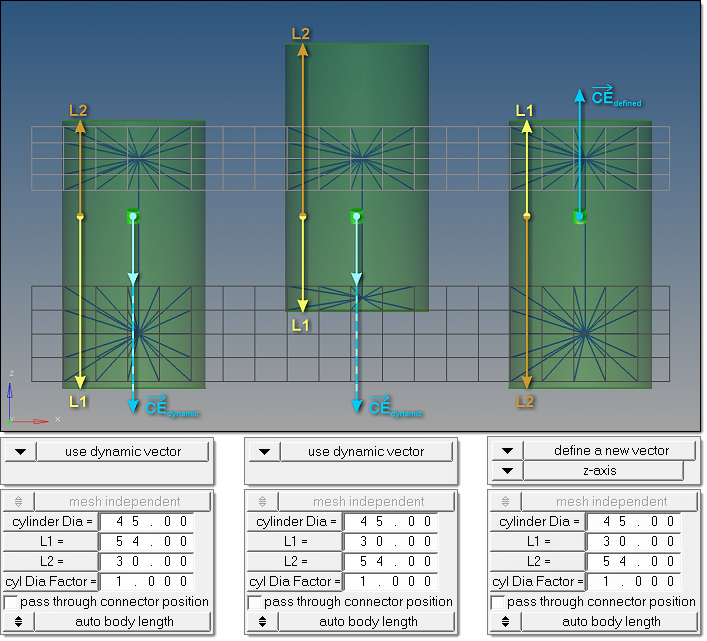Open dropdown arrow beside 'define a new vector'
This screenshot has height=641, width=707.
click(507, 451)
